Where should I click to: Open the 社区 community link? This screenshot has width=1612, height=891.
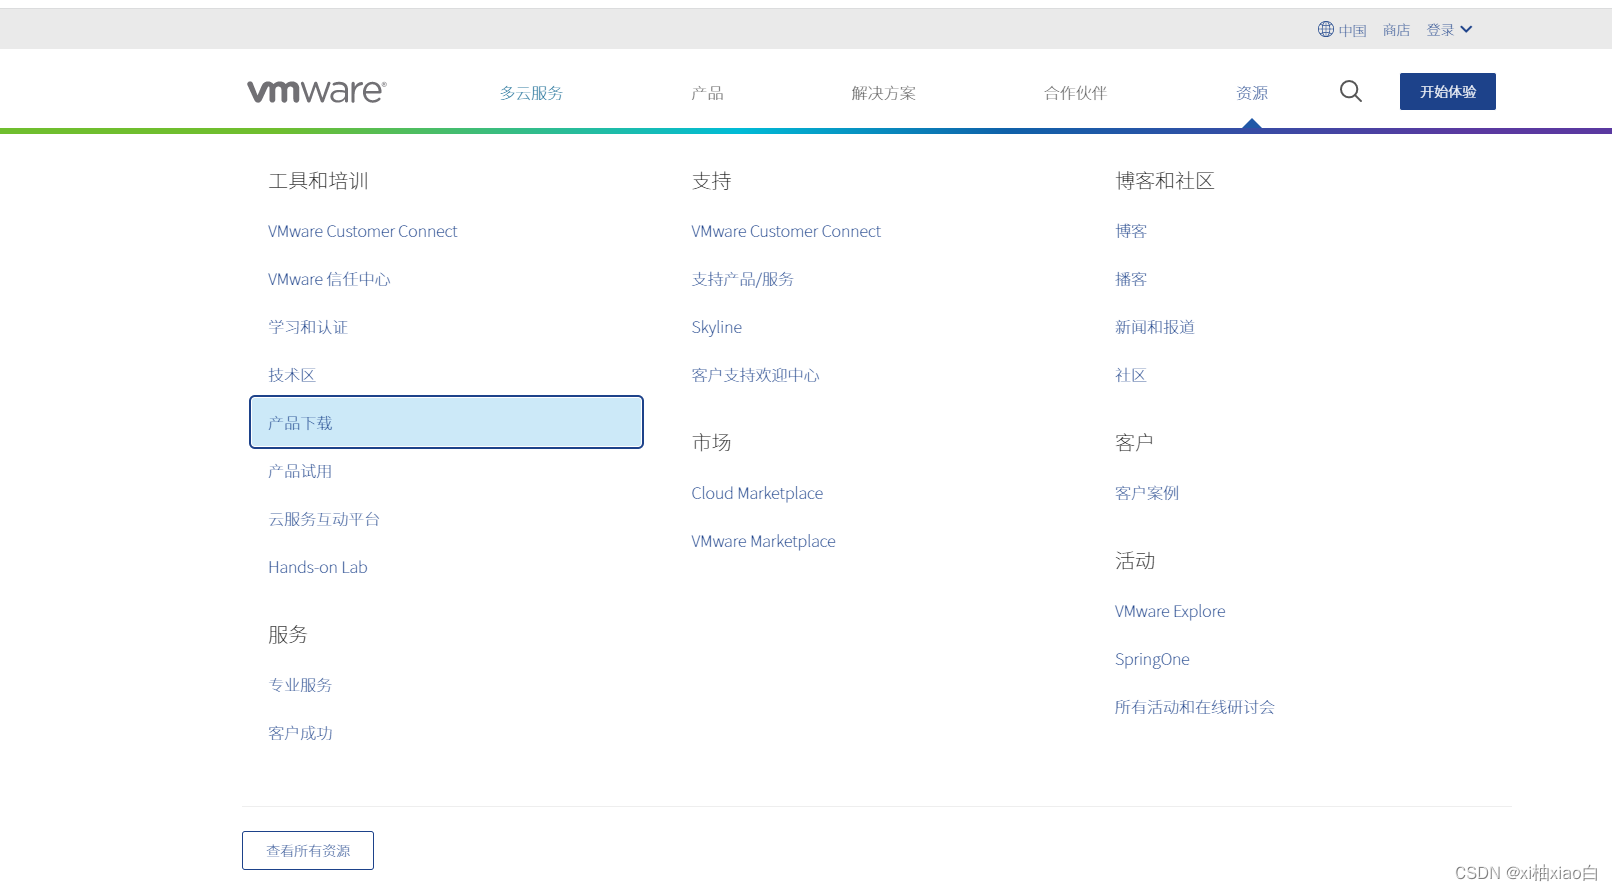click(x=1131, y=375)
